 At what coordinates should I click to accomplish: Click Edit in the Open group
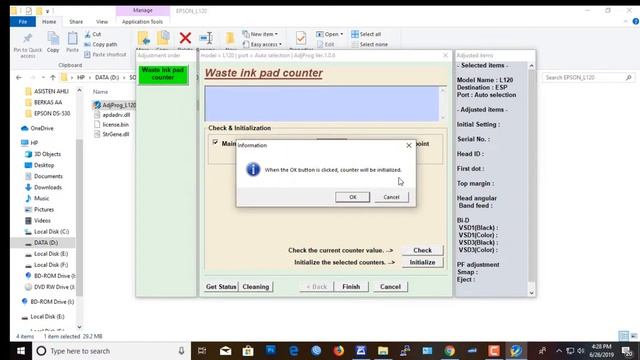[325, 44]
